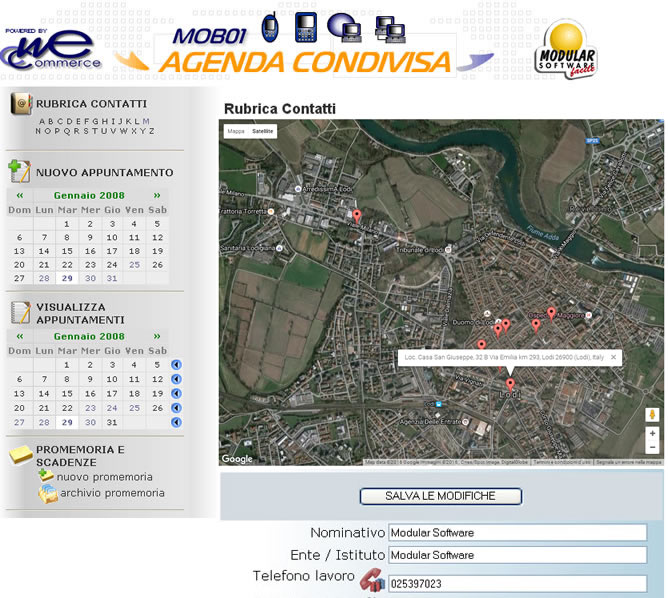Click the Nuovo Appuntamento sidebar heading

point(104,172)
